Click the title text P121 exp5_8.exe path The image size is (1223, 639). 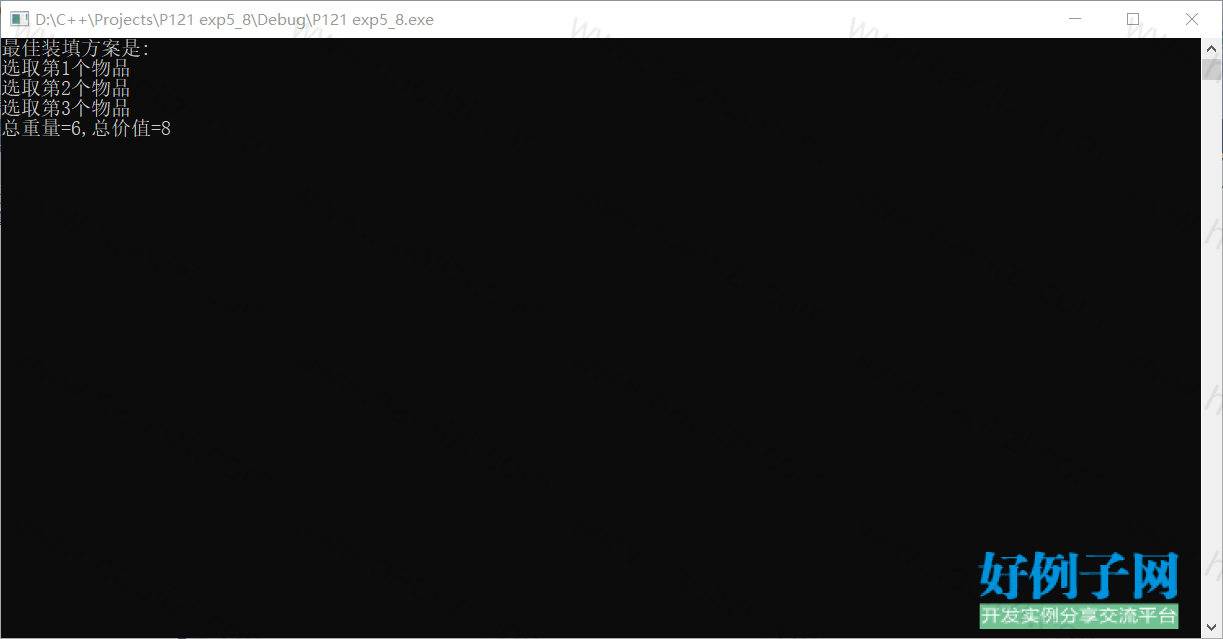click(x=234, y=19)
